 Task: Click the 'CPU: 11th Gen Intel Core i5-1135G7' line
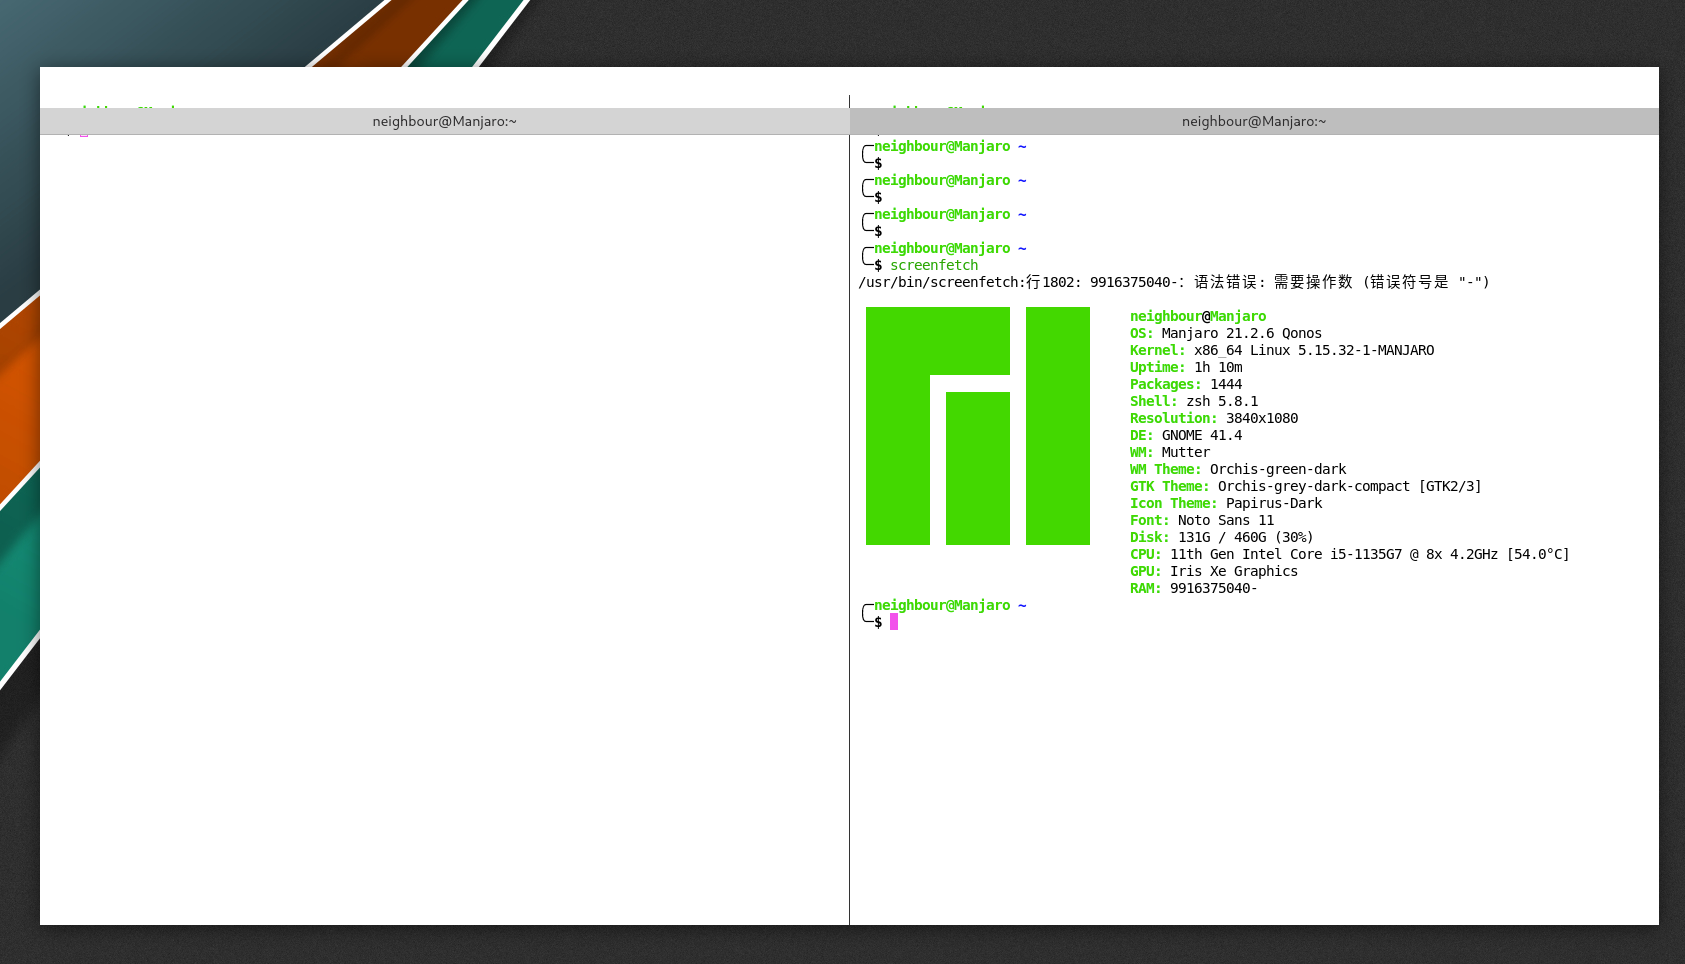click(x=1350, y=554)
